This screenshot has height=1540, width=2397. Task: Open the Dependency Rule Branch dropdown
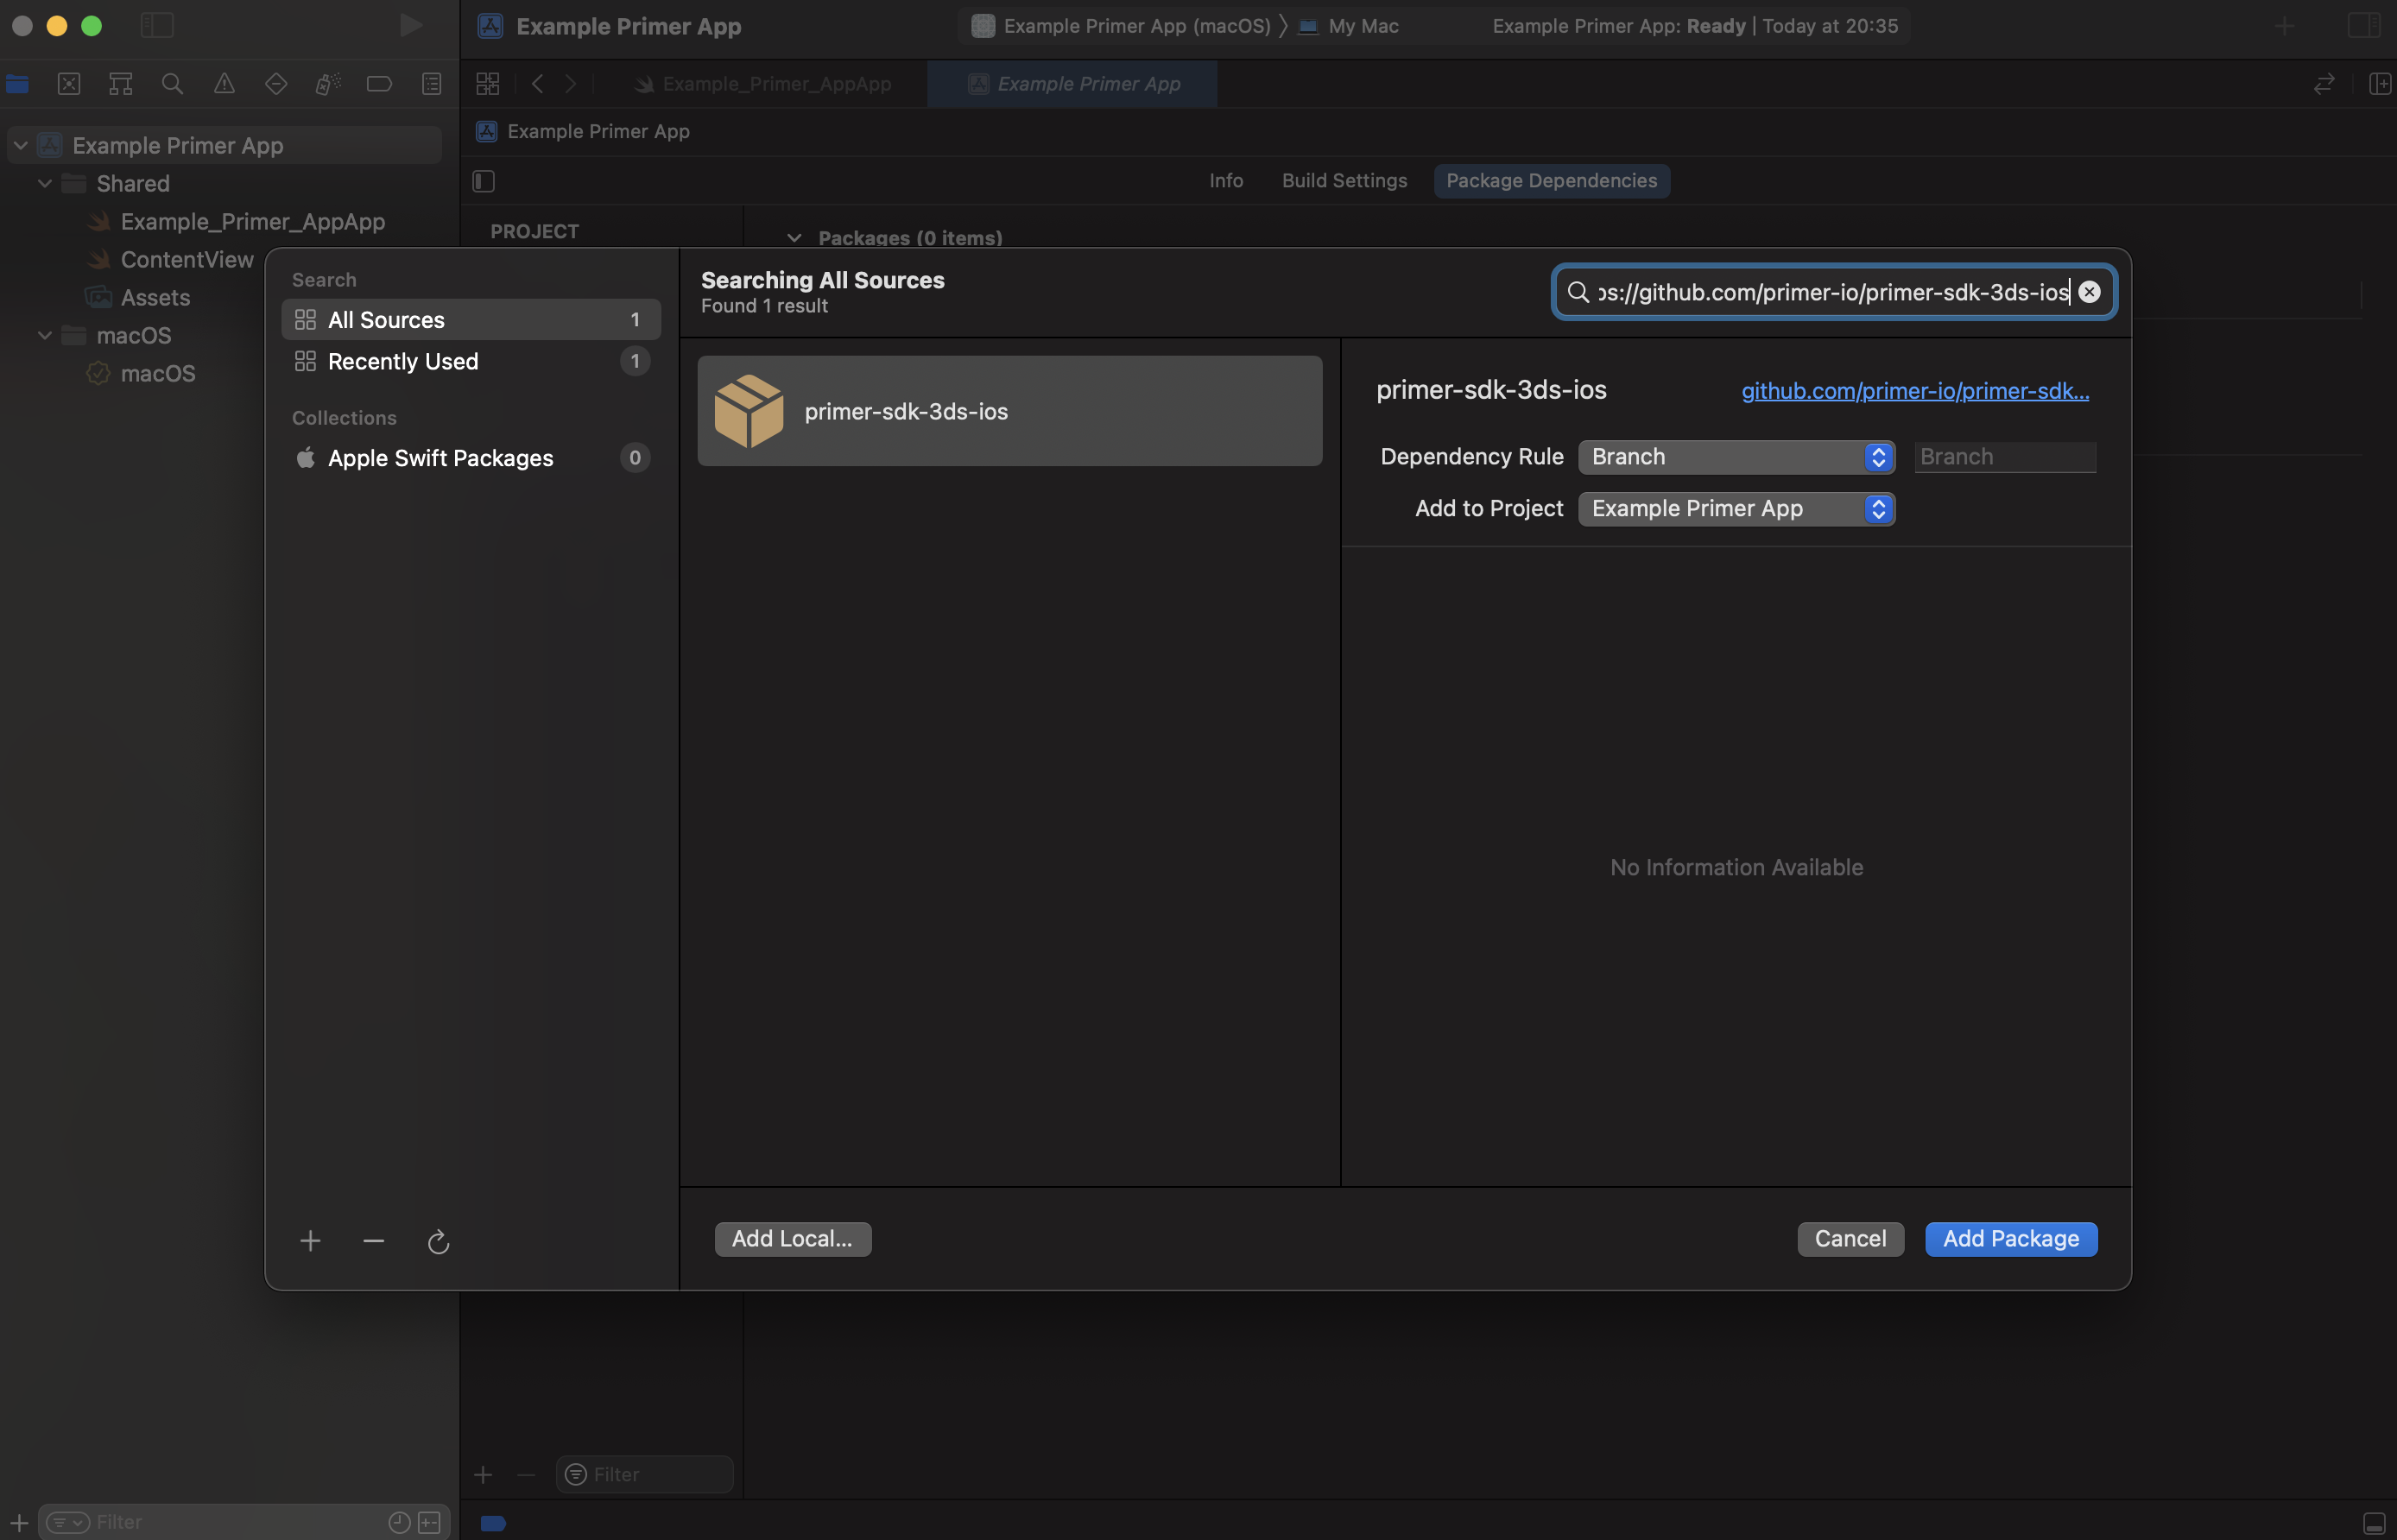(x=1736, y=457)
